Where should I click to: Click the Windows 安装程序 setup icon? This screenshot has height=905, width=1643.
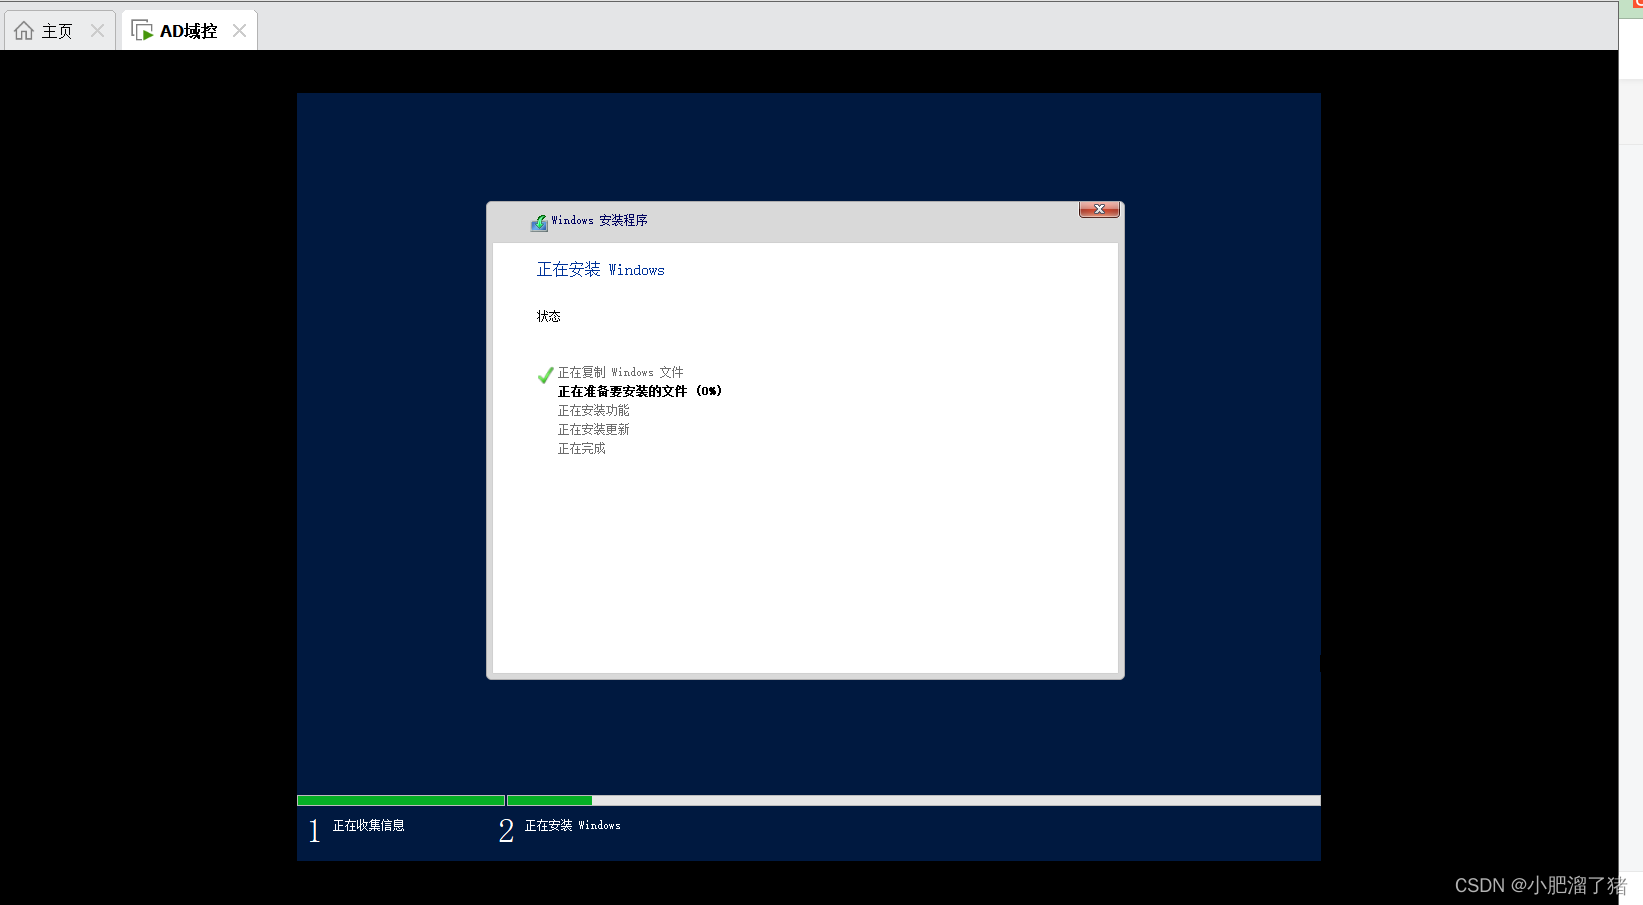(x=539, y=222)
